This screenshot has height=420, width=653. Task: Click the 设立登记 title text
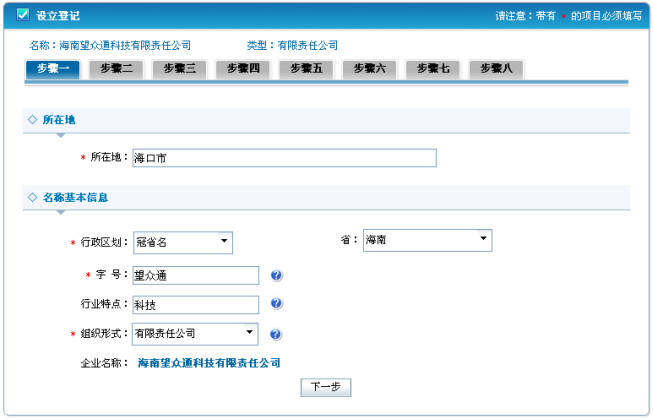(x=57, y=16)
